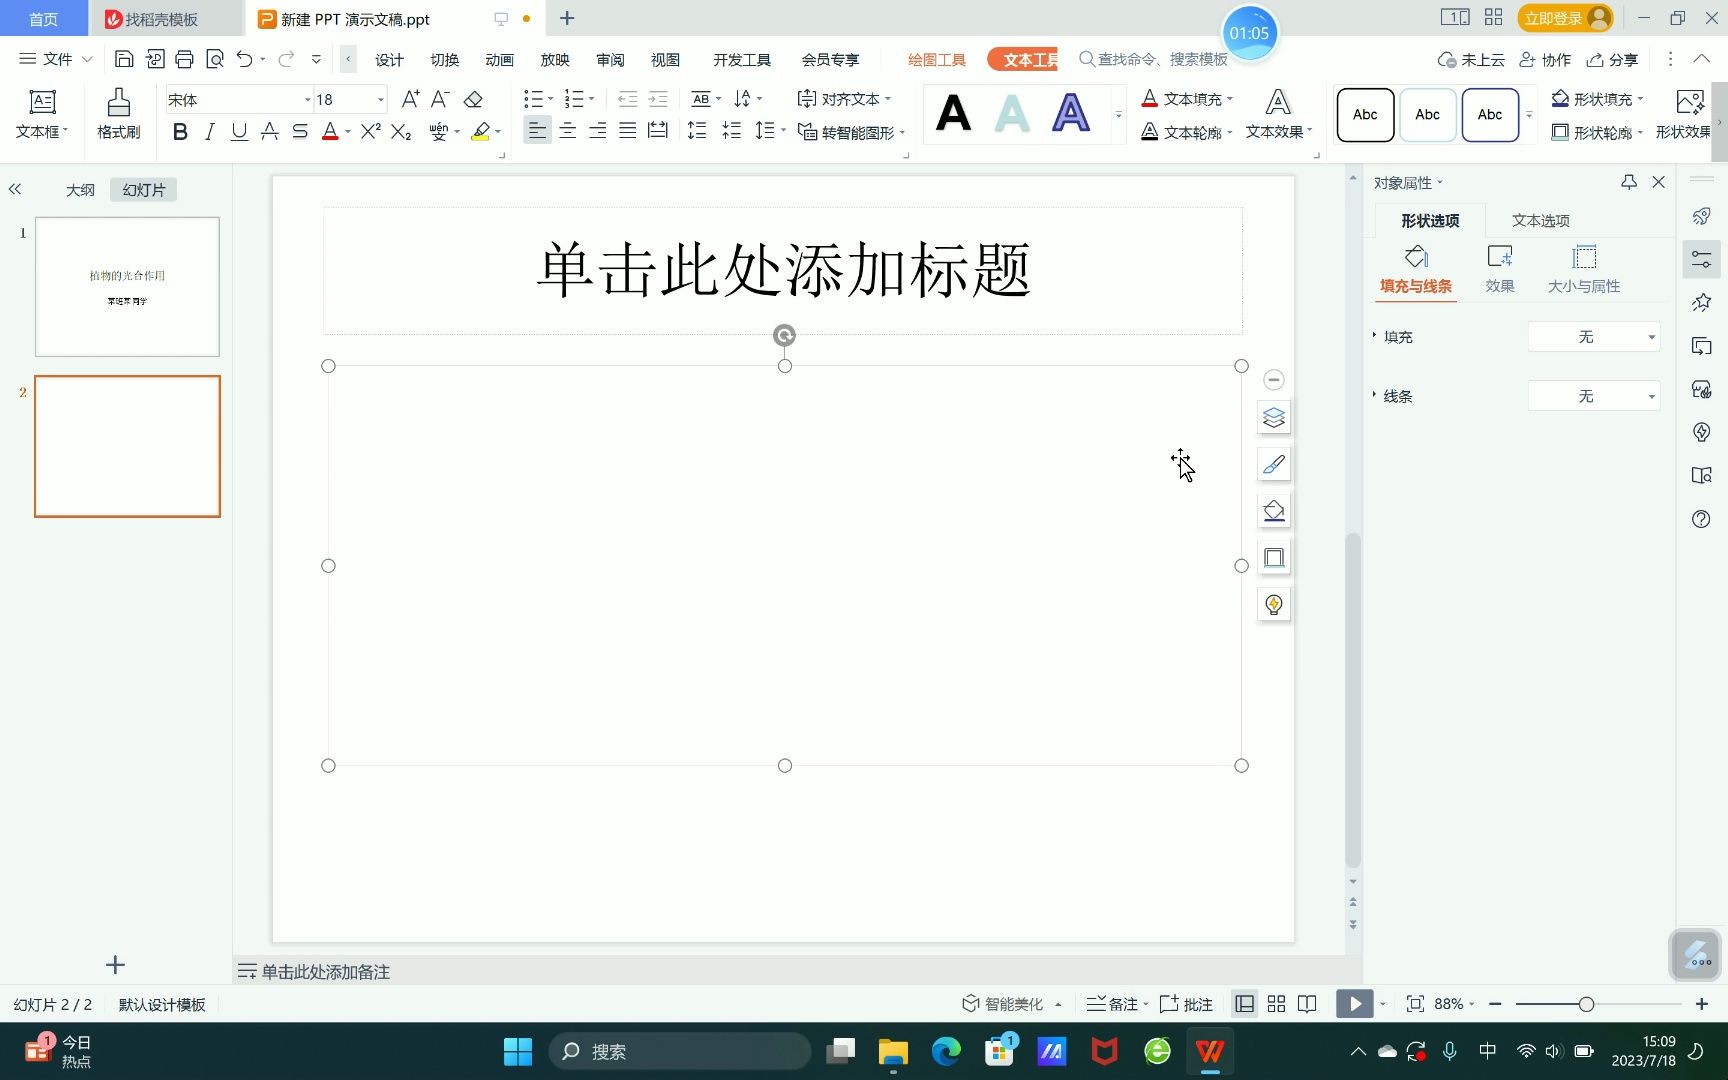Click the brush floating tool icon
The width and height of the screenshot is (1728, 1080).
(1273, 464)
